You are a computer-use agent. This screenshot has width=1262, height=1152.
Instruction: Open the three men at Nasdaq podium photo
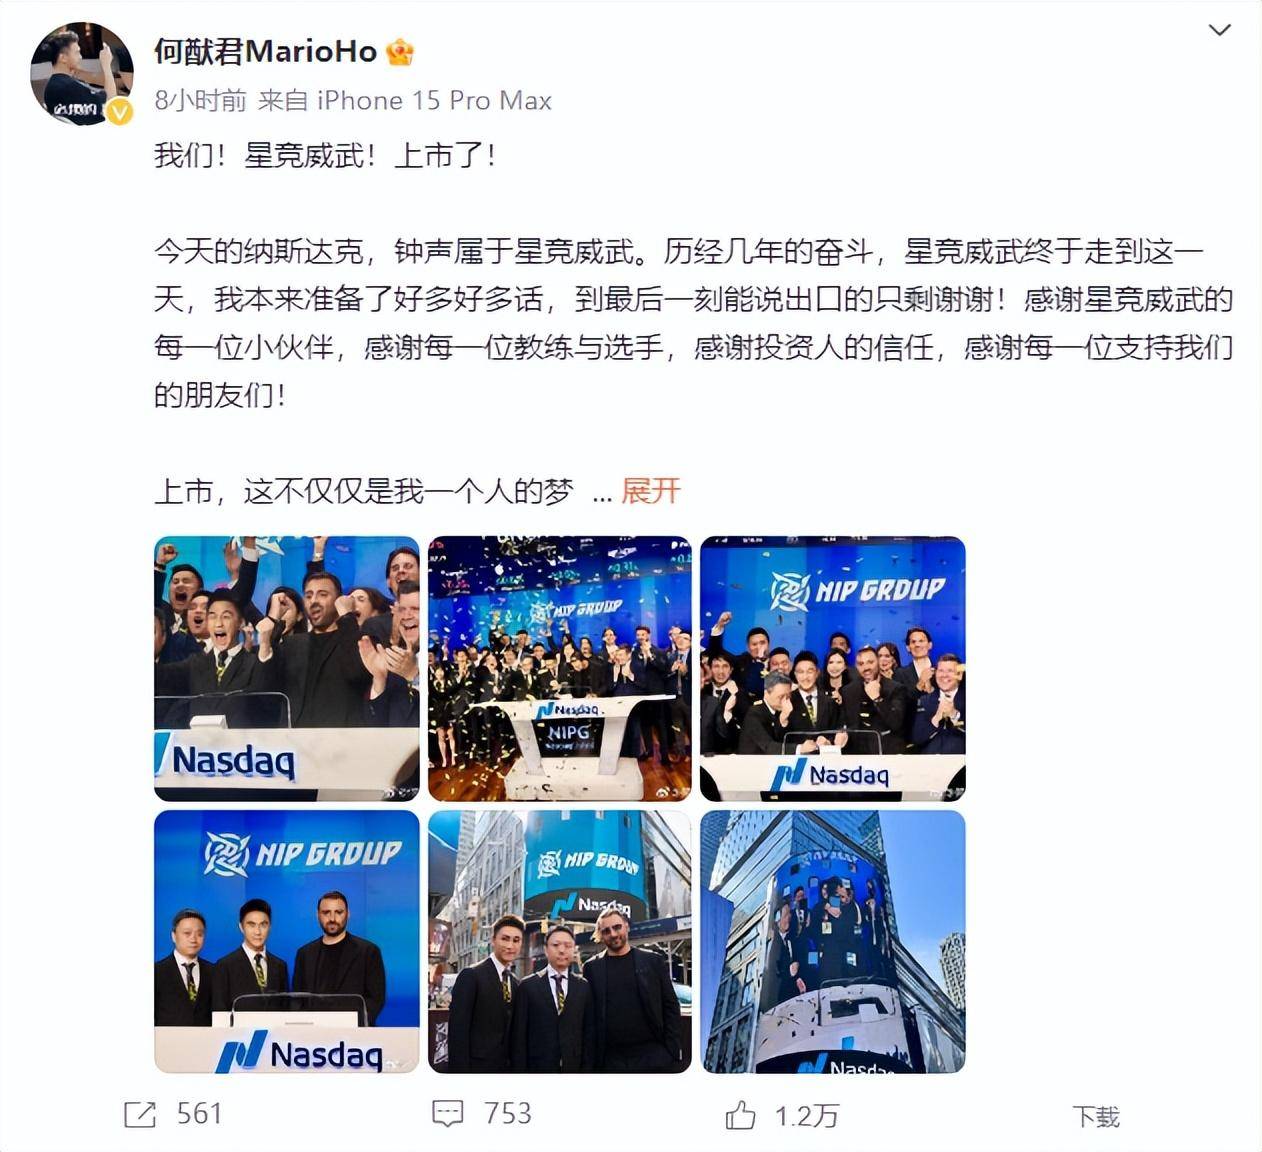287,942
